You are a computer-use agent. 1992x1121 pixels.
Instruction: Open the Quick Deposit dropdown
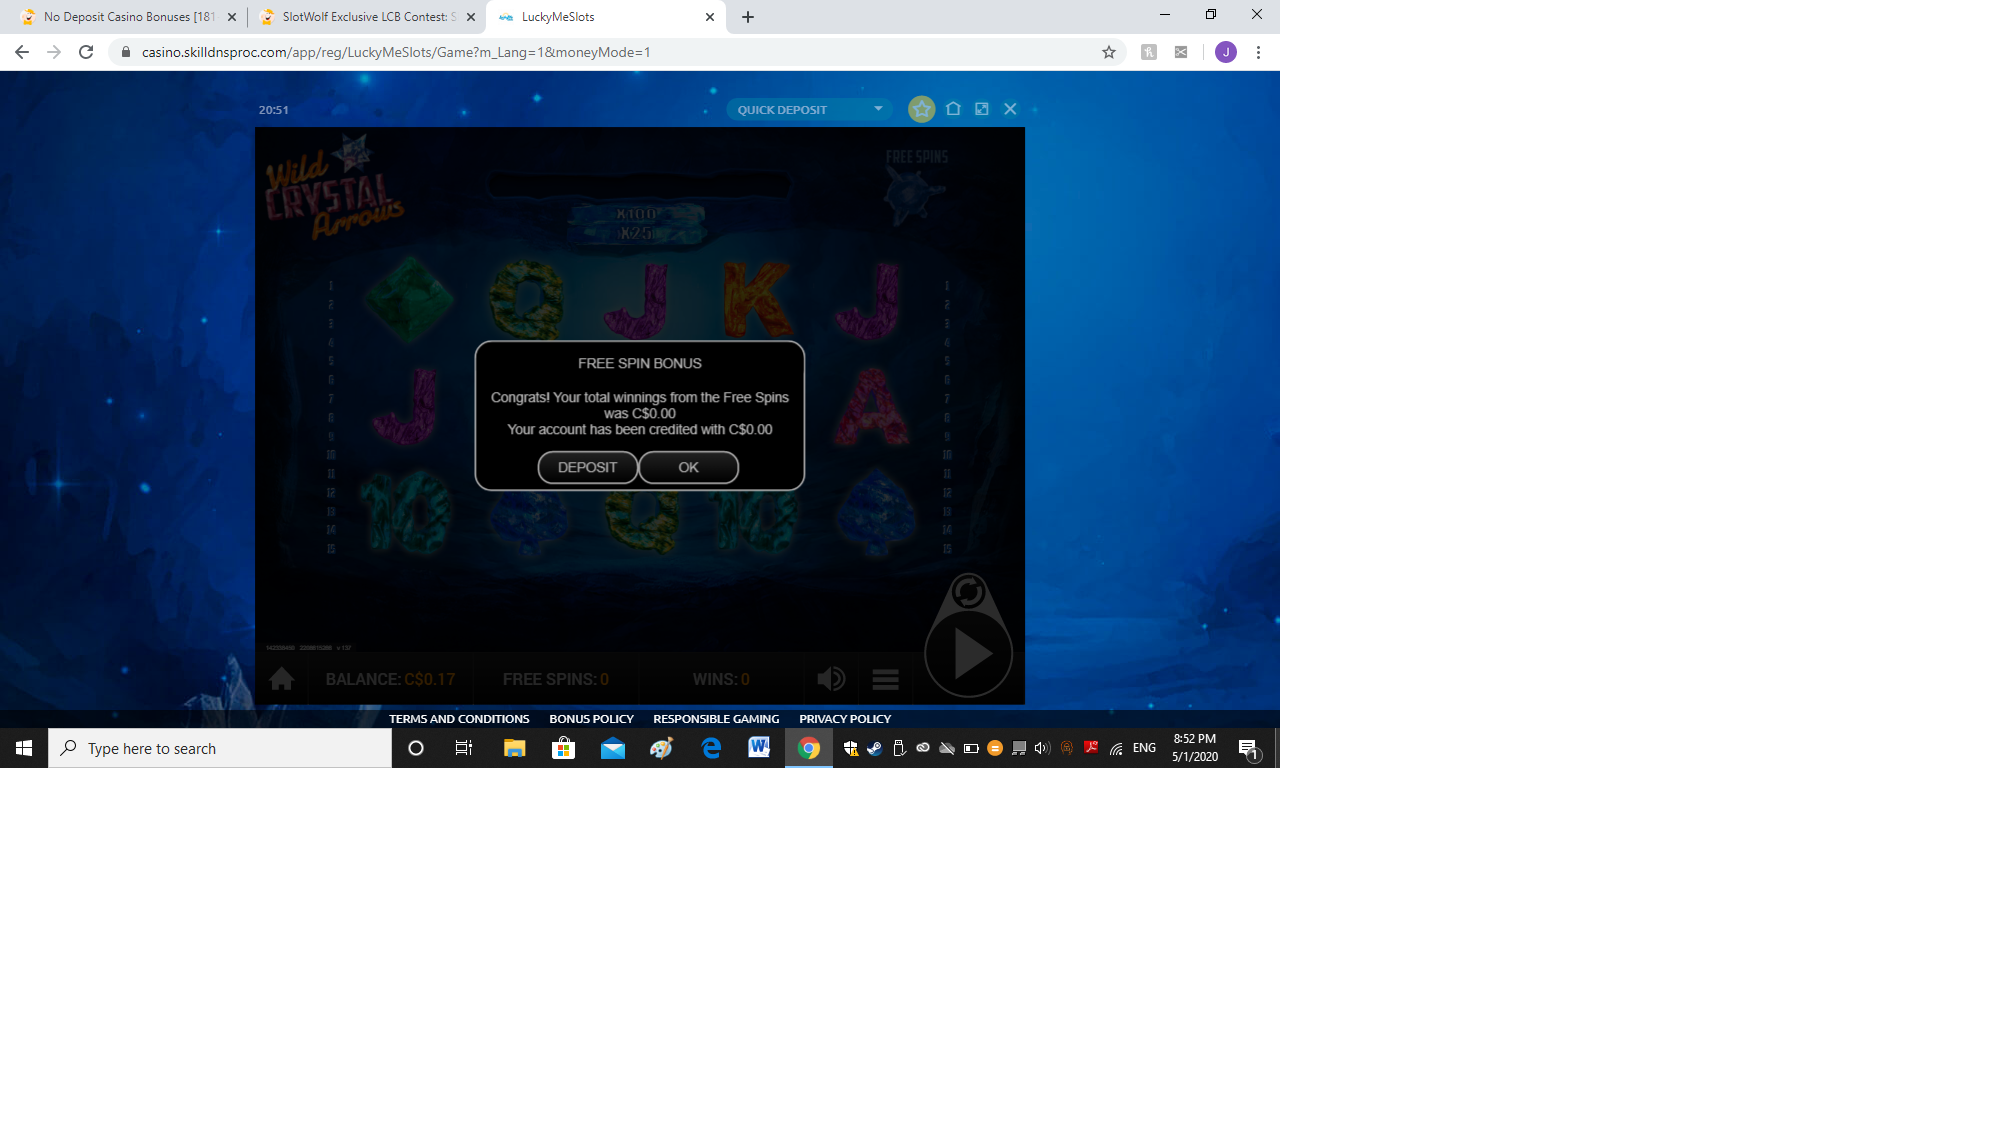(x=808, y=109)
